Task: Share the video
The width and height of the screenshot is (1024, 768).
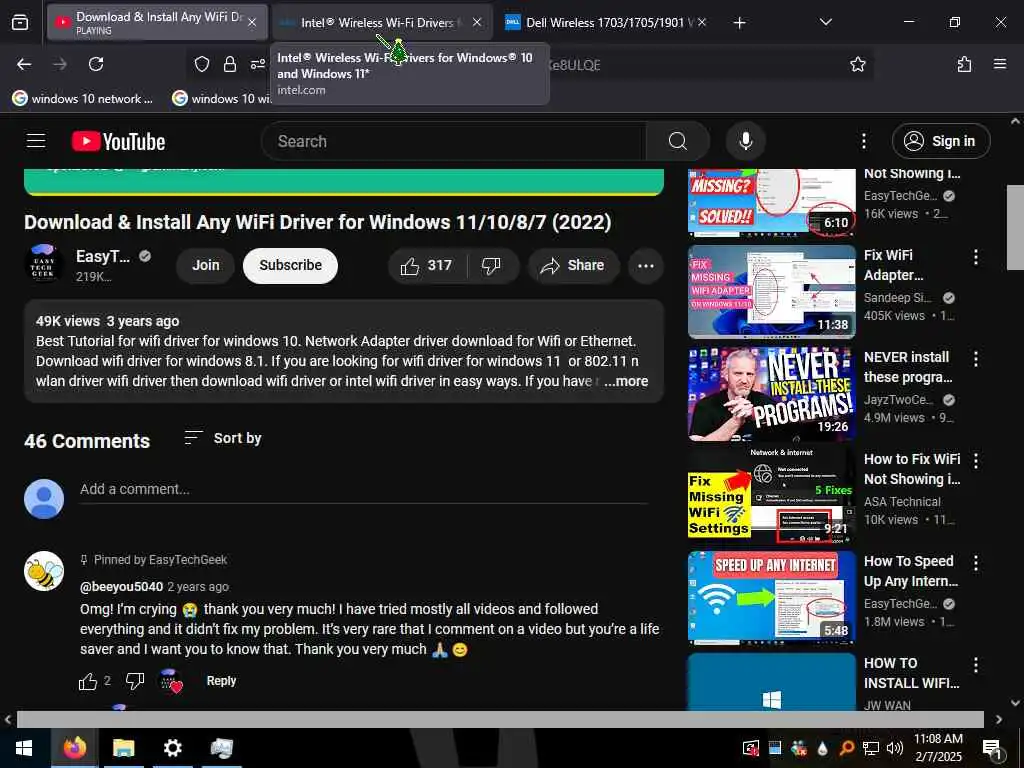Action: [573, 266]
